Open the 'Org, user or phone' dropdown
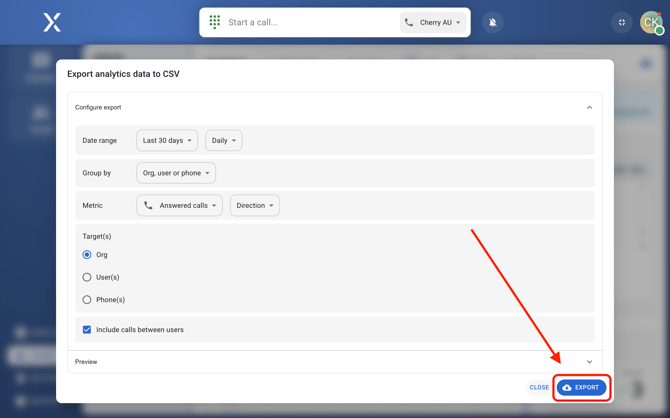This screenshot has width=670, height=418. (x=176, y=173)
